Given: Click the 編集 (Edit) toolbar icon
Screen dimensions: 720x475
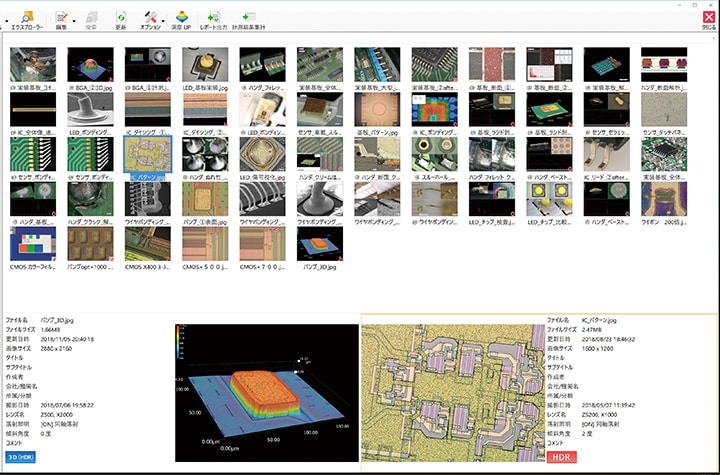Looking at the screenshot, I should [61, 17].
